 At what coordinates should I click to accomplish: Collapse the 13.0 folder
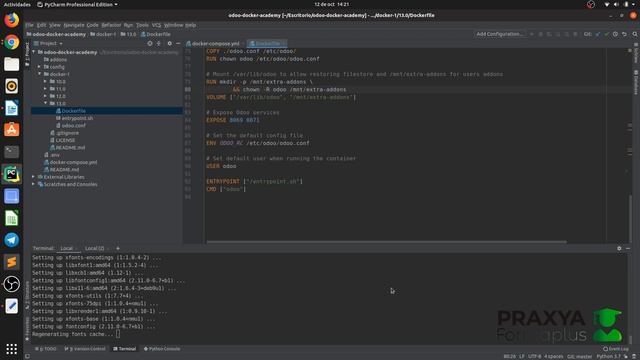tap(45, 104)
